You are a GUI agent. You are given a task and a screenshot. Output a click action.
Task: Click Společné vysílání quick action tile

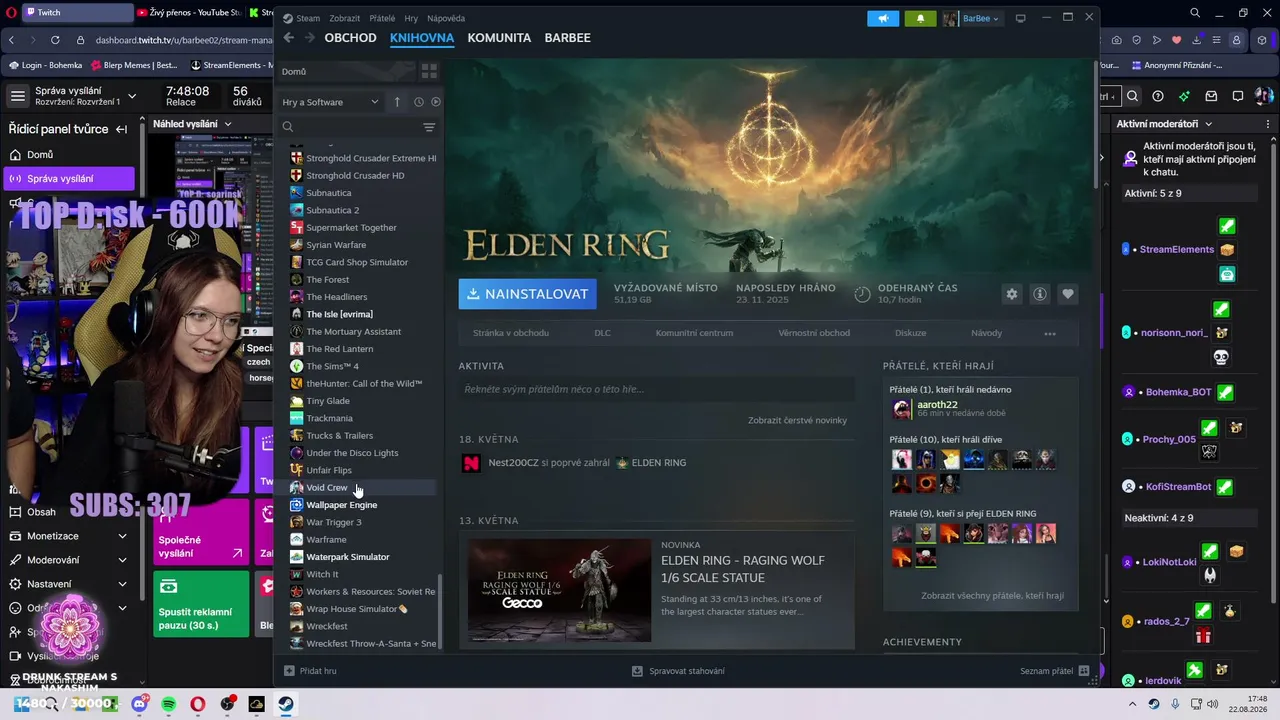click(201, 531)
